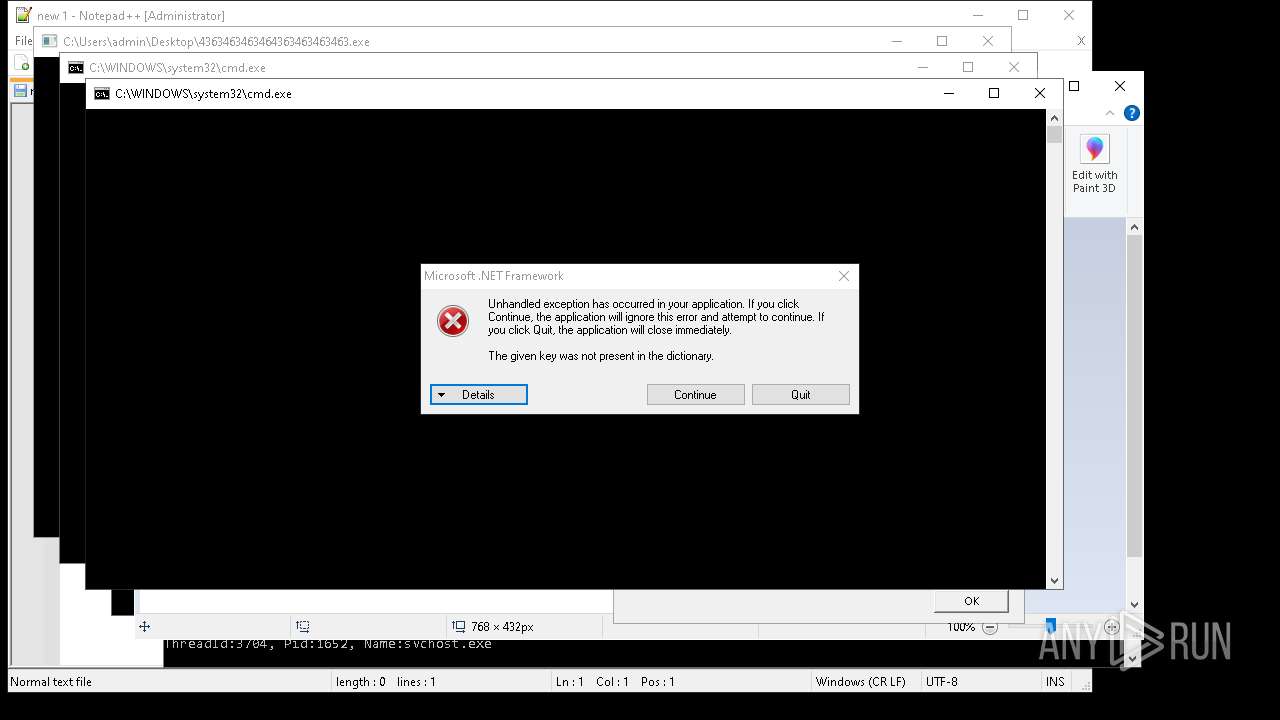
Task: Click the front cmd.exe scrollbar up arrow
Action: 1054,117
